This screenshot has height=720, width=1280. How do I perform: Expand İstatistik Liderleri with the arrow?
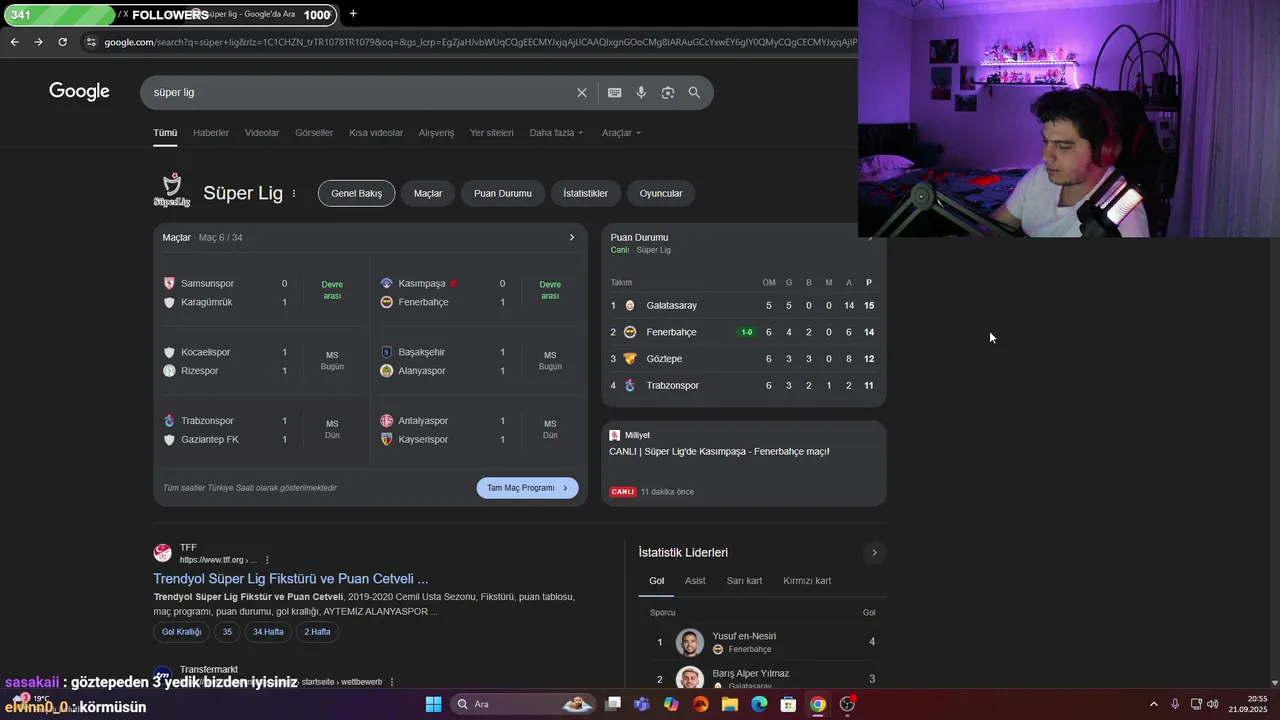point(874,553)
